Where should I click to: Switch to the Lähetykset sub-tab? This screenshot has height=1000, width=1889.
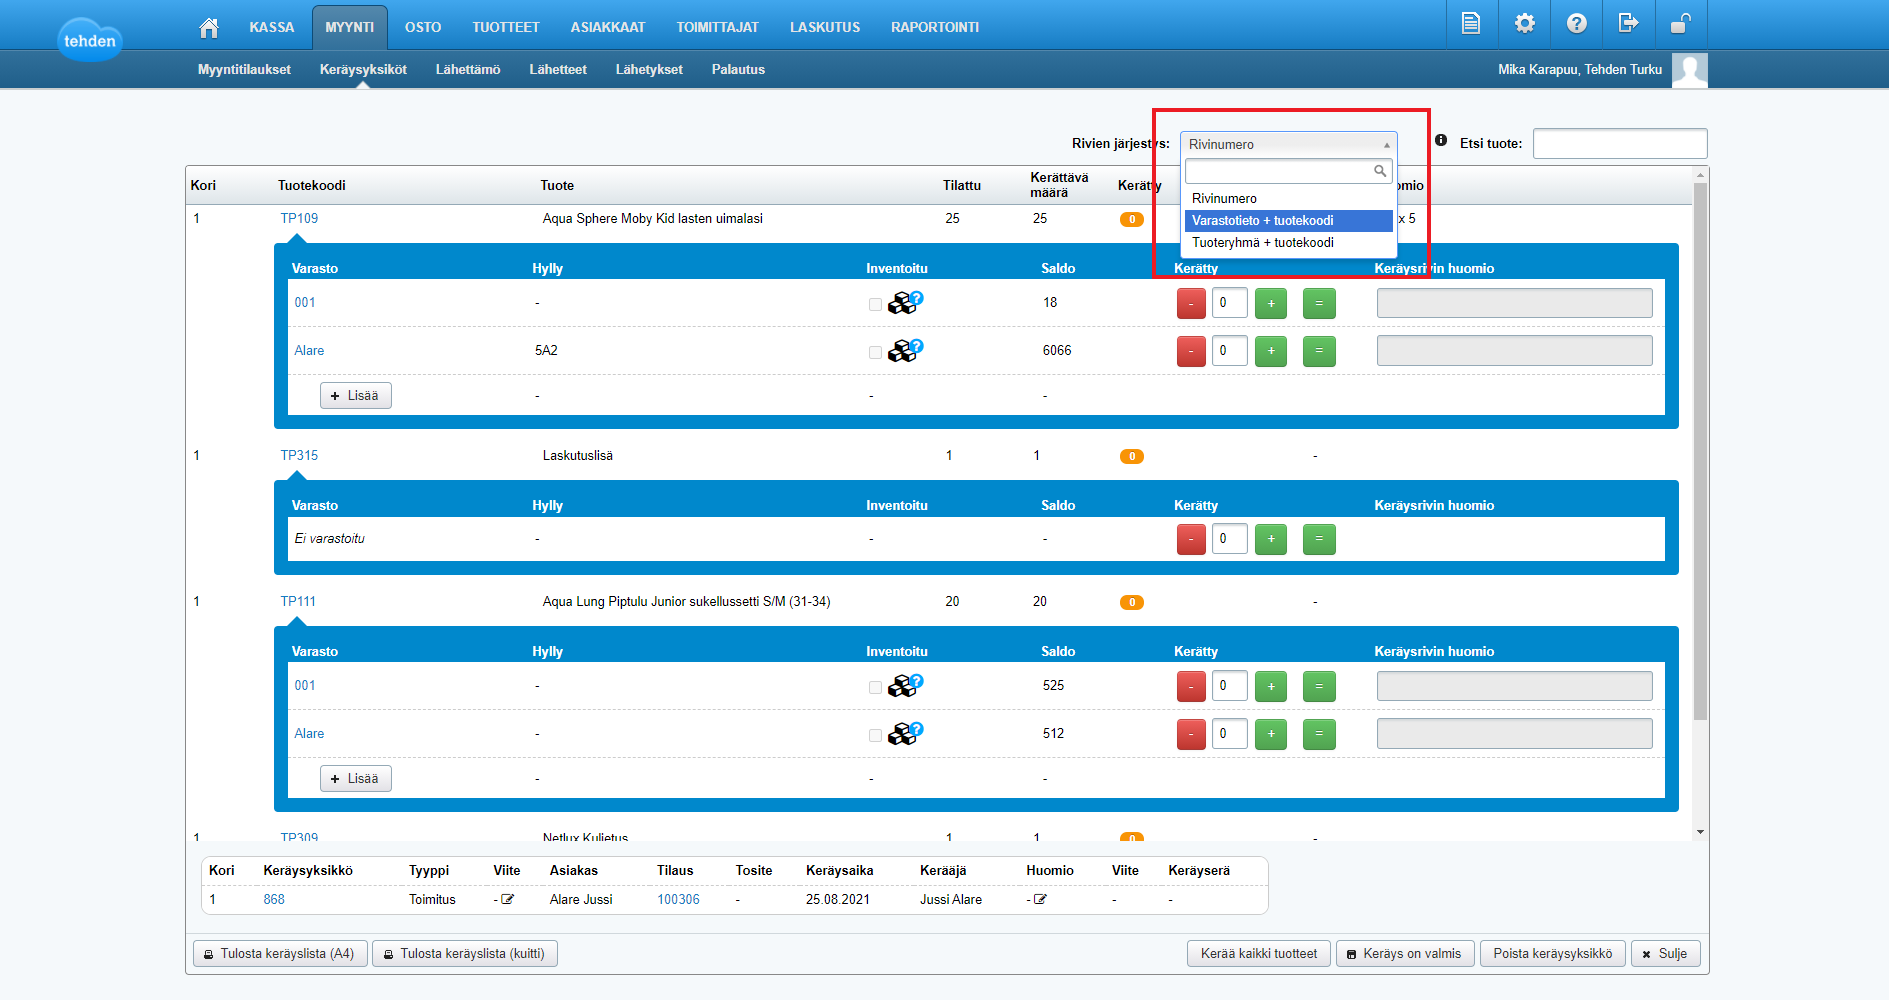coord(648,69)
